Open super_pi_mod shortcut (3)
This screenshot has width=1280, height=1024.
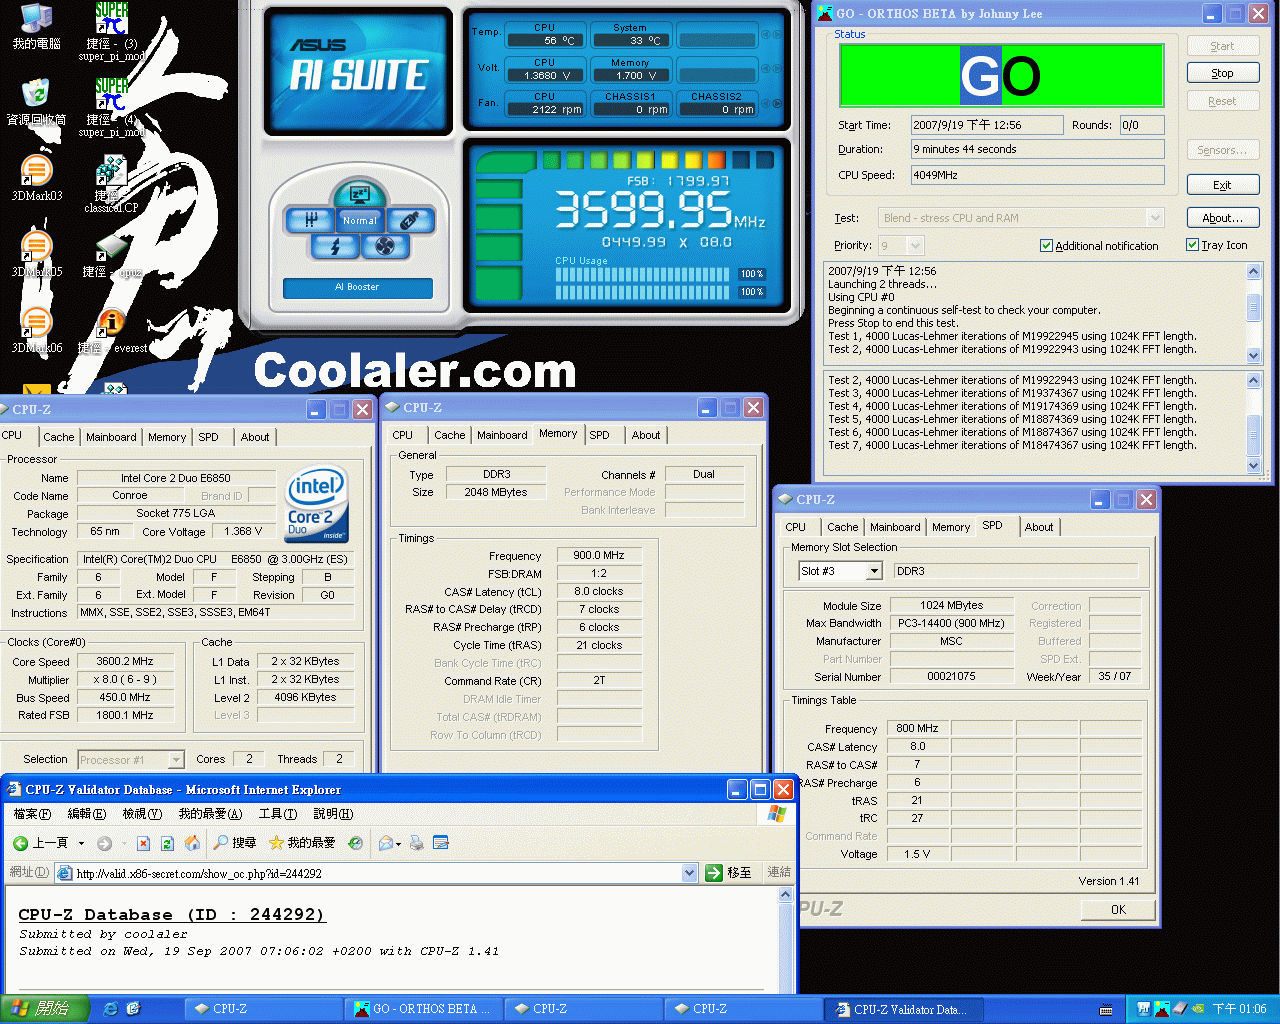pos(112,30)
